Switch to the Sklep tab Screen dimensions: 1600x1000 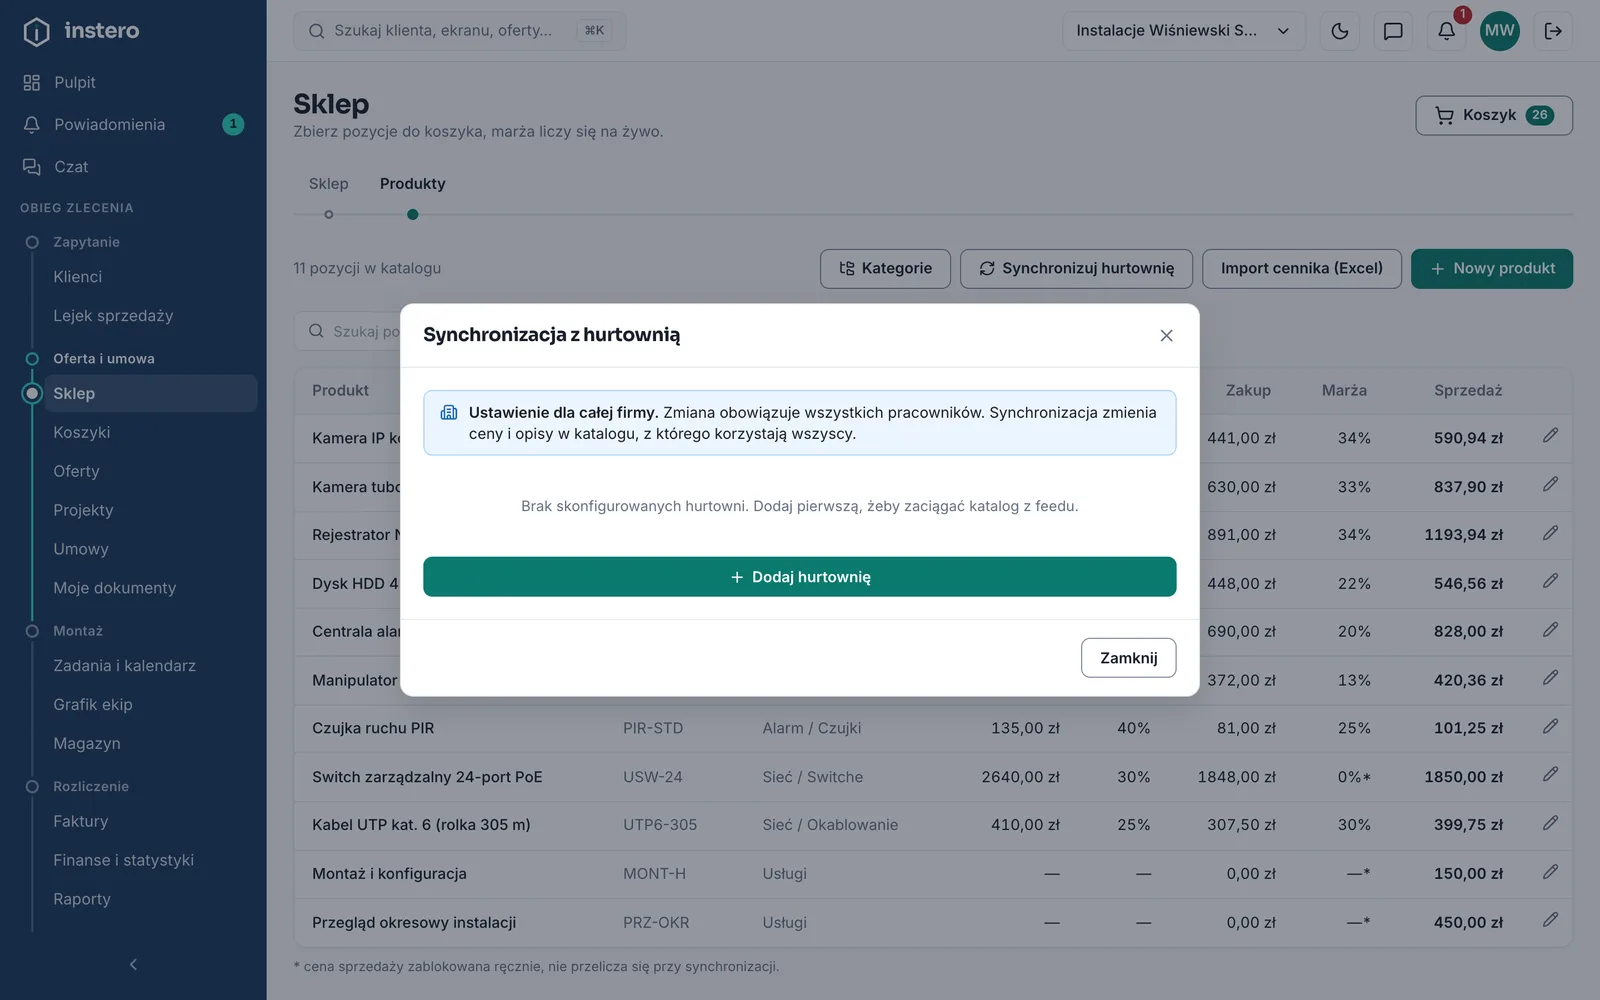click(328, 184)
